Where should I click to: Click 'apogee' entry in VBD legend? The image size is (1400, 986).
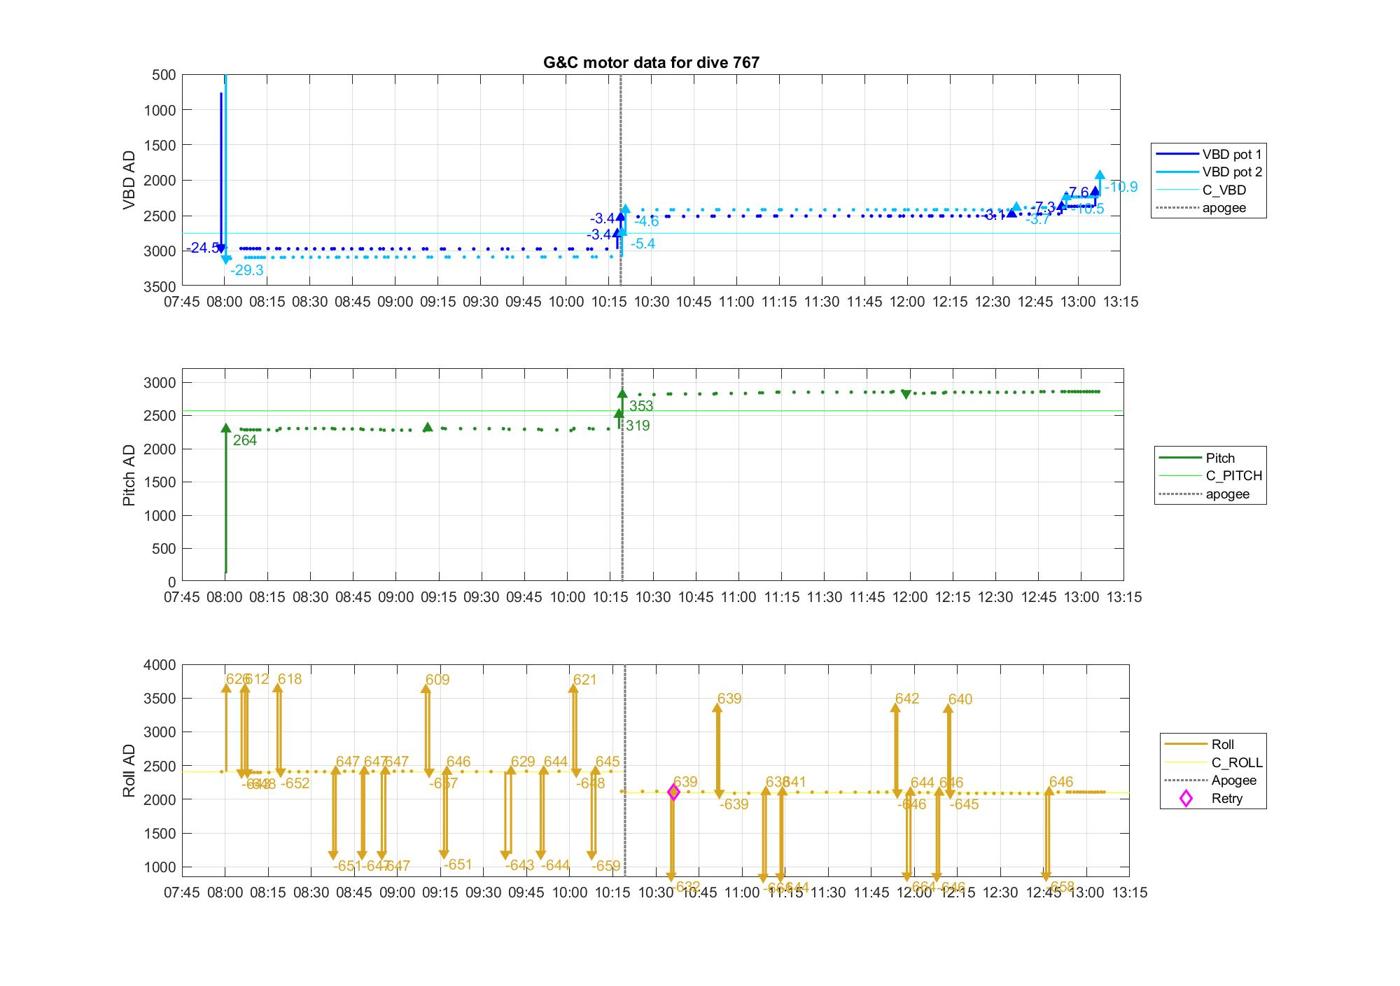[1202, 208]
